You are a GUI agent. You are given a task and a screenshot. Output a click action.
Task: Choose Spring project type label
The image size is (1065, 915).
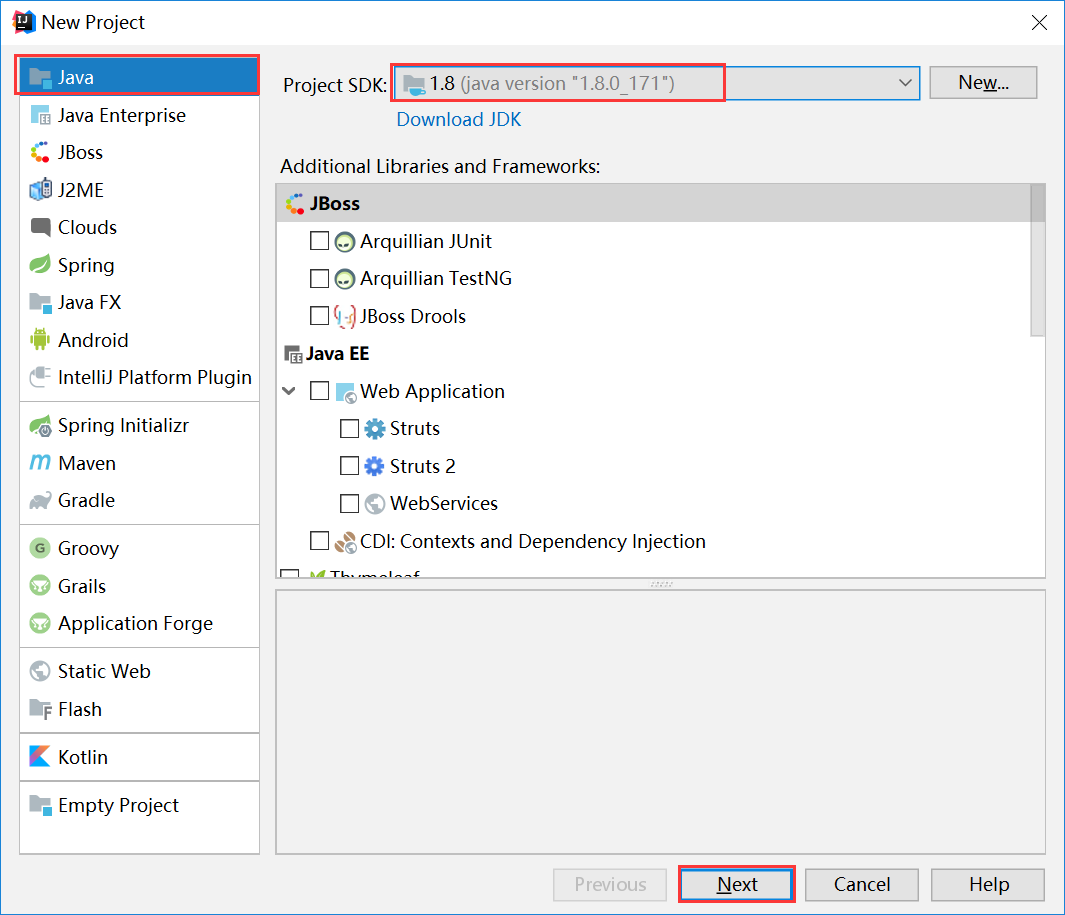tap(86, 265)
